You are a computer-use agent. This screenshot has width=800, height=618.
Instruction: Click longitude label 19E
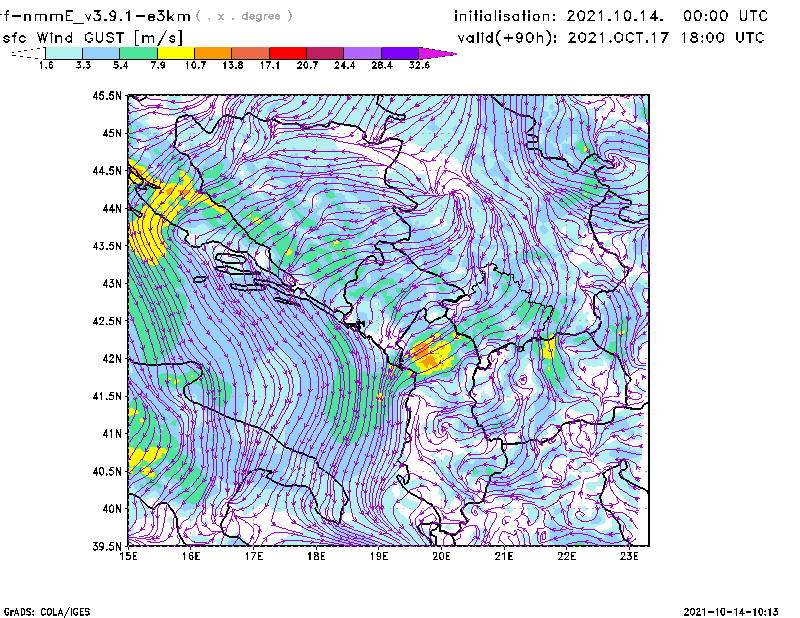[x=379, y=556]
